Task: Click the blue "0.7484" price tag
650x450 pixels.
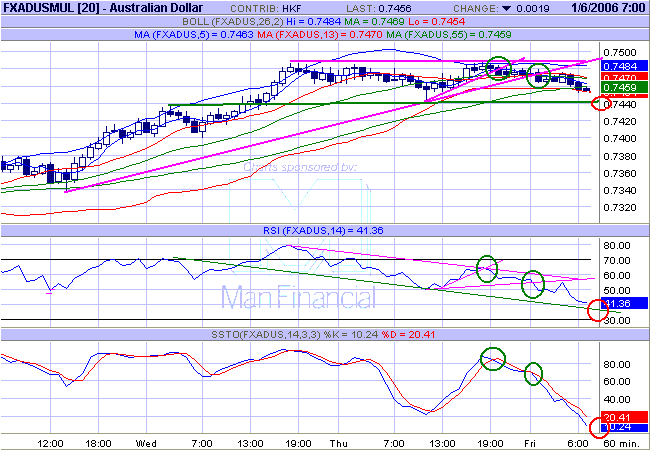Action: tap(625, 66)
